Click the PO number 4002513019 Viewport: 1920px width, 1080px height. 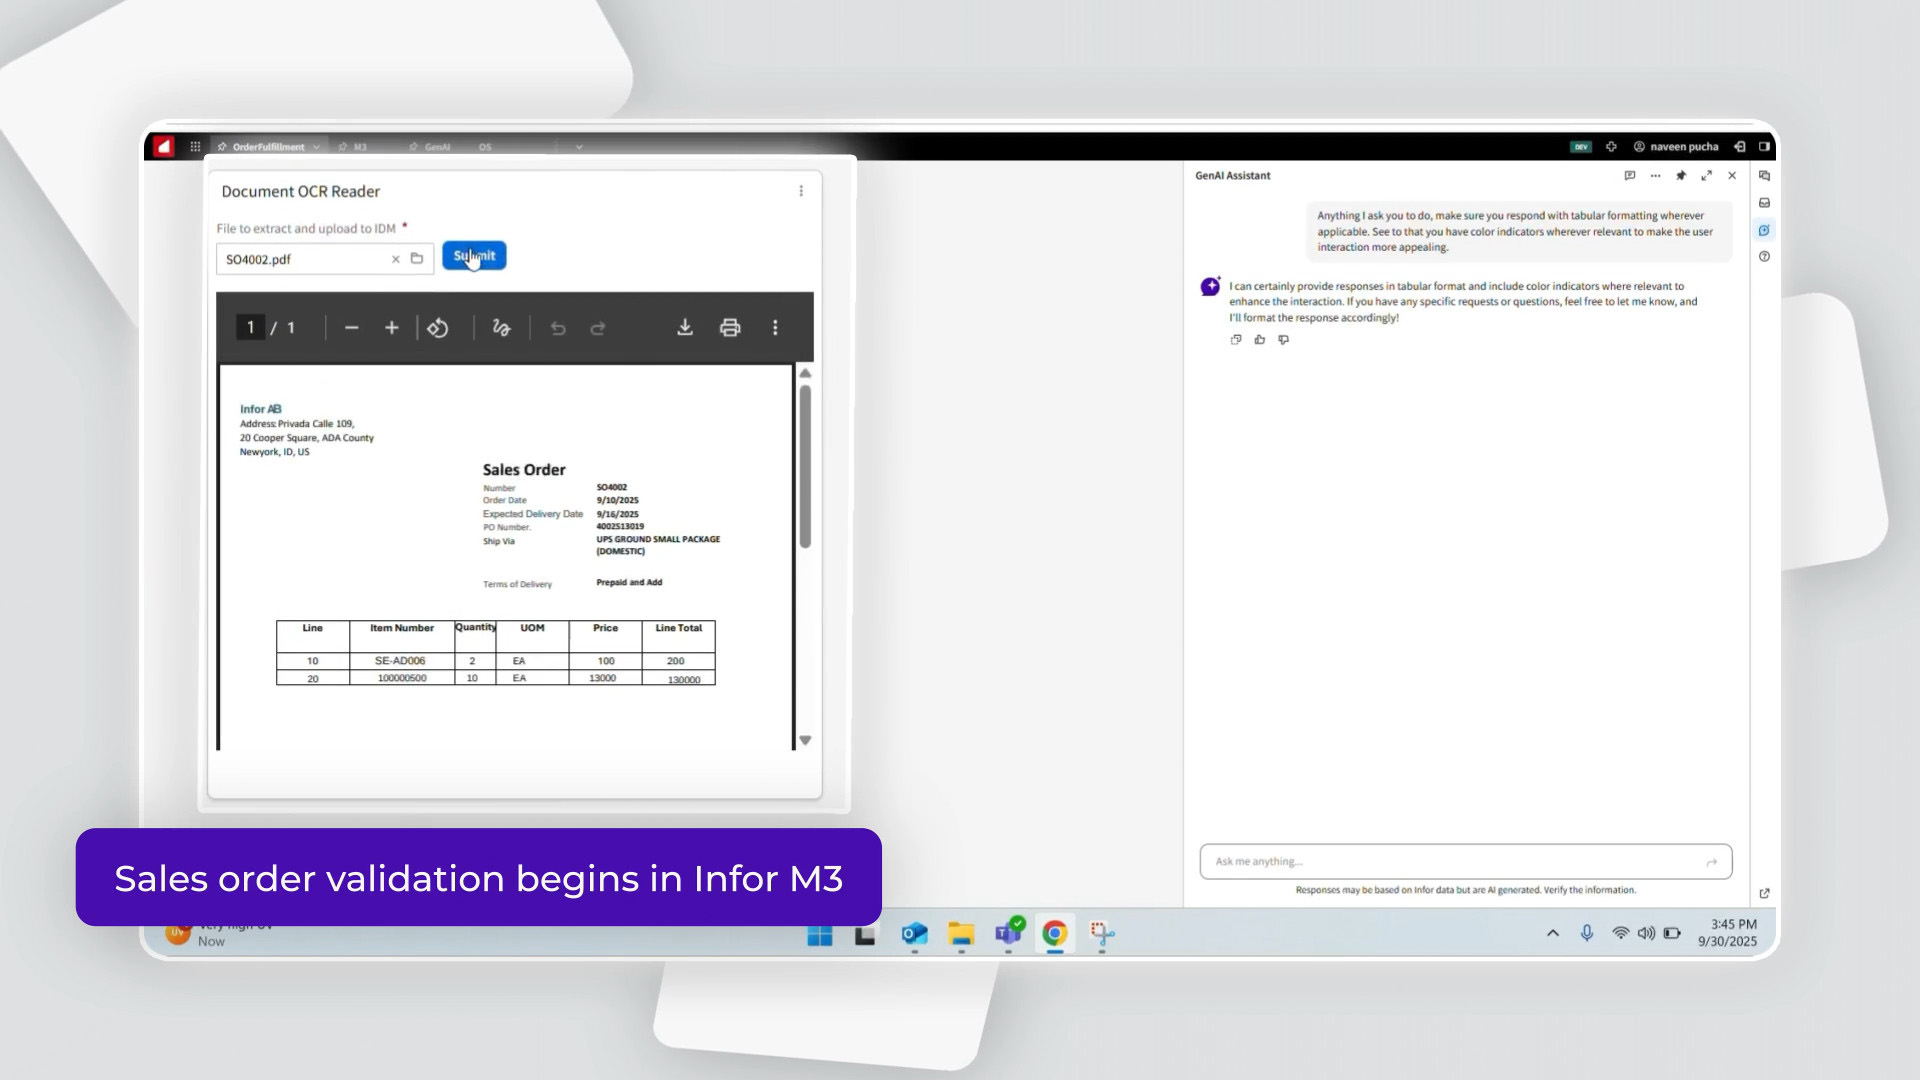[620, 526]
